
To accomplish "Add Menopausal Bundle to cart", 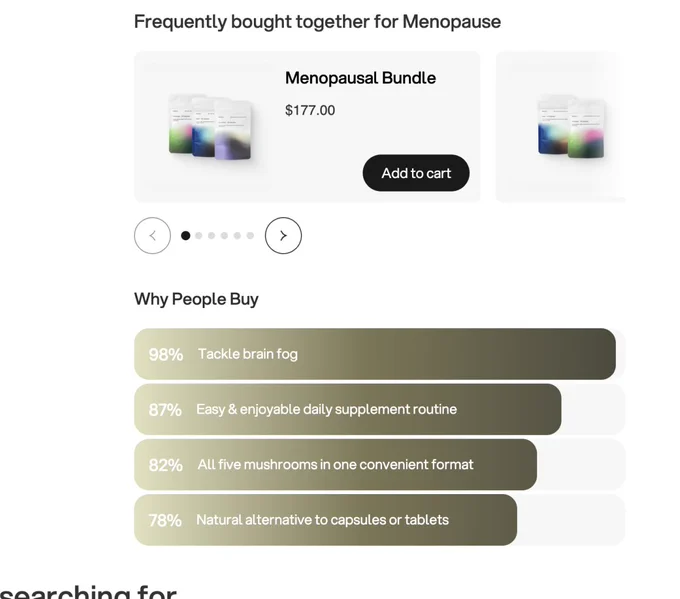I will coord(416,173).
